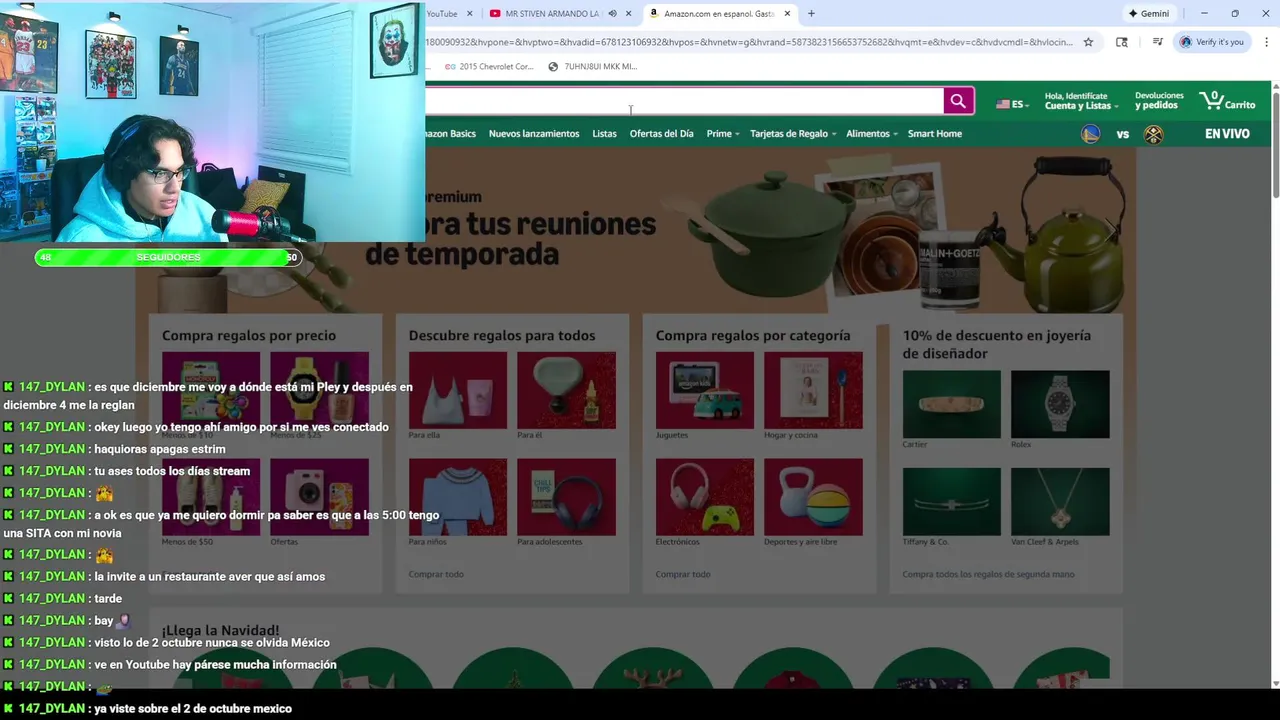The image size is (1280, 720).
Task: Click the Amazon search magnifier button
Action: 958,101
